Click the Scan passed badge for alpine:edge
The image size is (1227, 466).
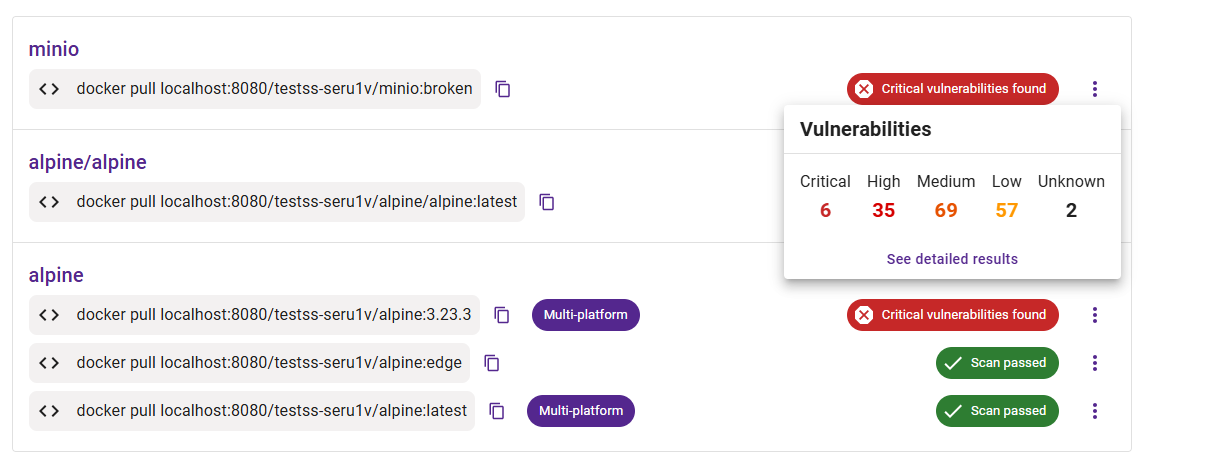click(x=997, y=363)
